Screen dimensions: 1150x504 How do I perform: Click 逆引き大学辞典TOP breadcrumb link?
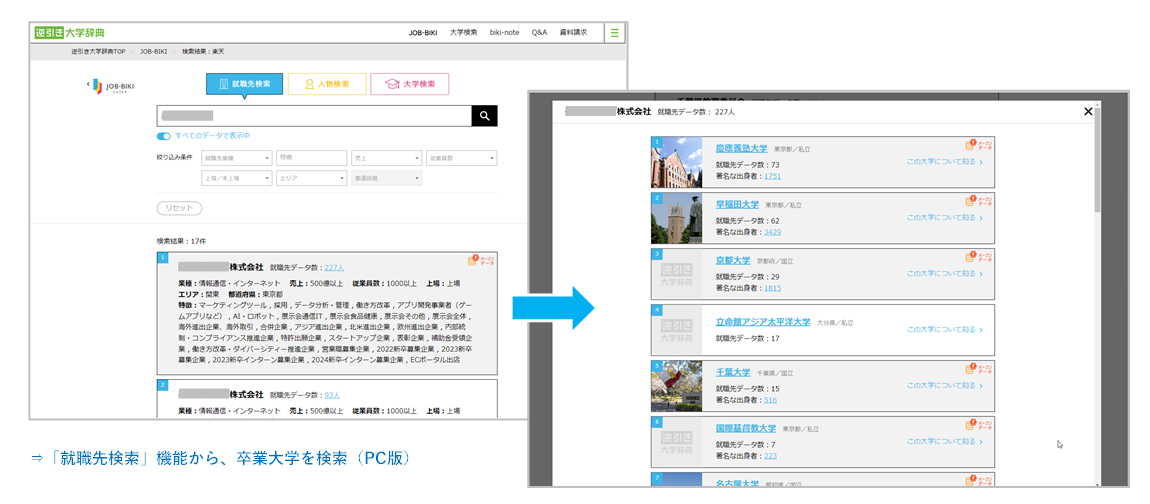[99, 51]
